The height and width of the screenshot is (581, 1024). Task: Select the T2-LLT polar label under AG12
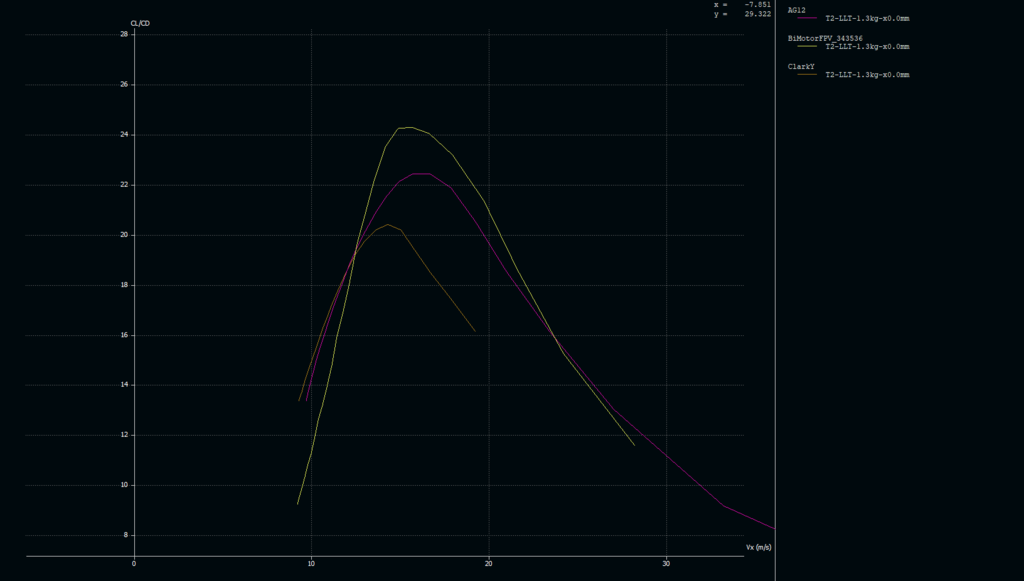(x=866, y=18)
